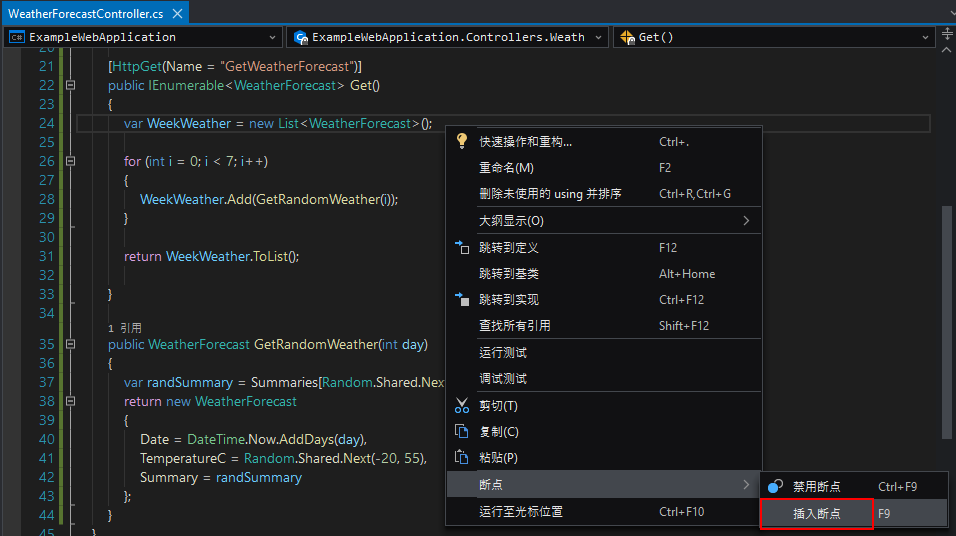
Task: Click the Get() method icon
Action: (627, 37)
